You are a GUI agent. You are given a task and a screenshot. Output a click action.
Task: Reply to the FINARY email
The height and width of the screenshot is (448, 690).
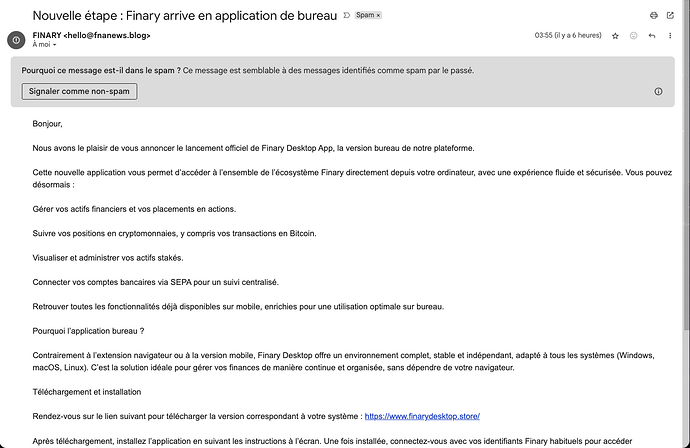[x=652, y=36]
